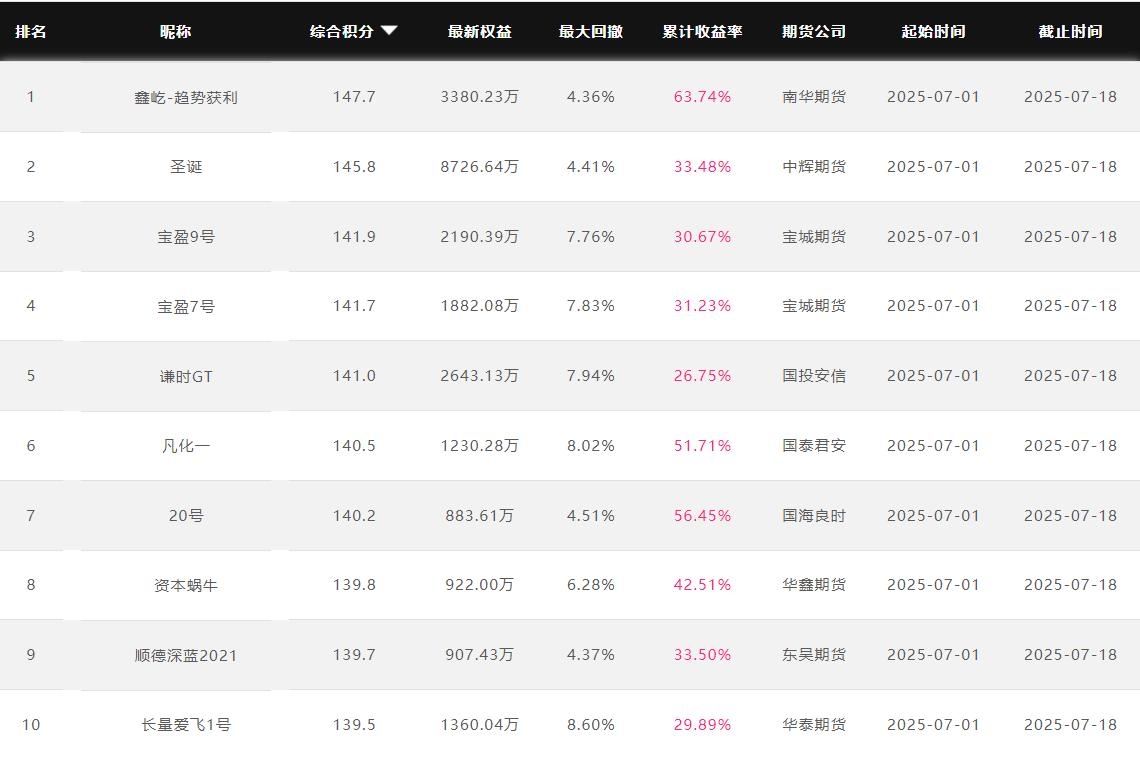Select the 31.23% cumulative return value

[x=702, y=305]
